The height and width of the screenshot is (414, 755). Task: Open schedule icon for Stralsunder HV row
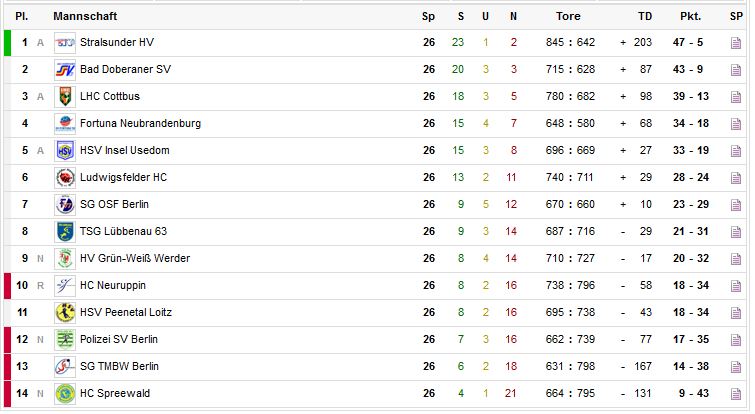[735, 43]
